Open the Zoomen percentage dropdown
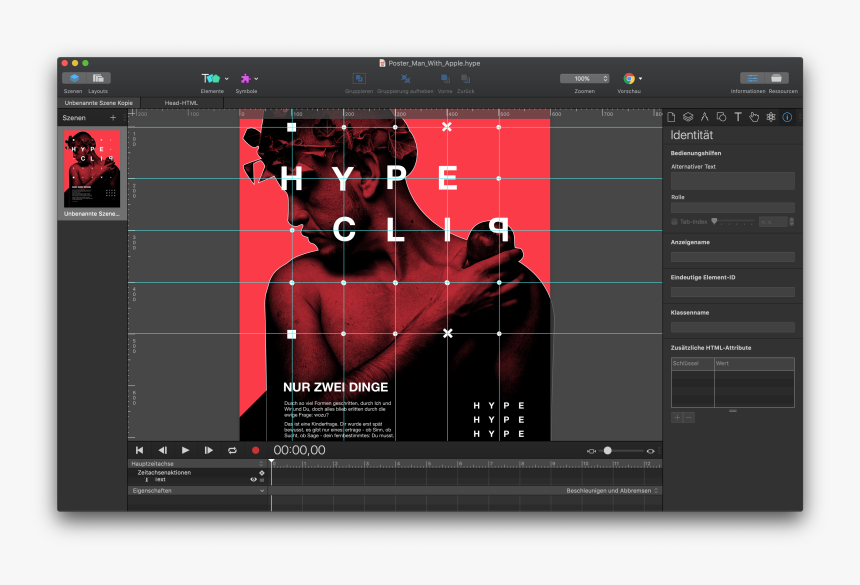Image resolution: width=860 pixels, height=585 pixels. tap(583, 78)
